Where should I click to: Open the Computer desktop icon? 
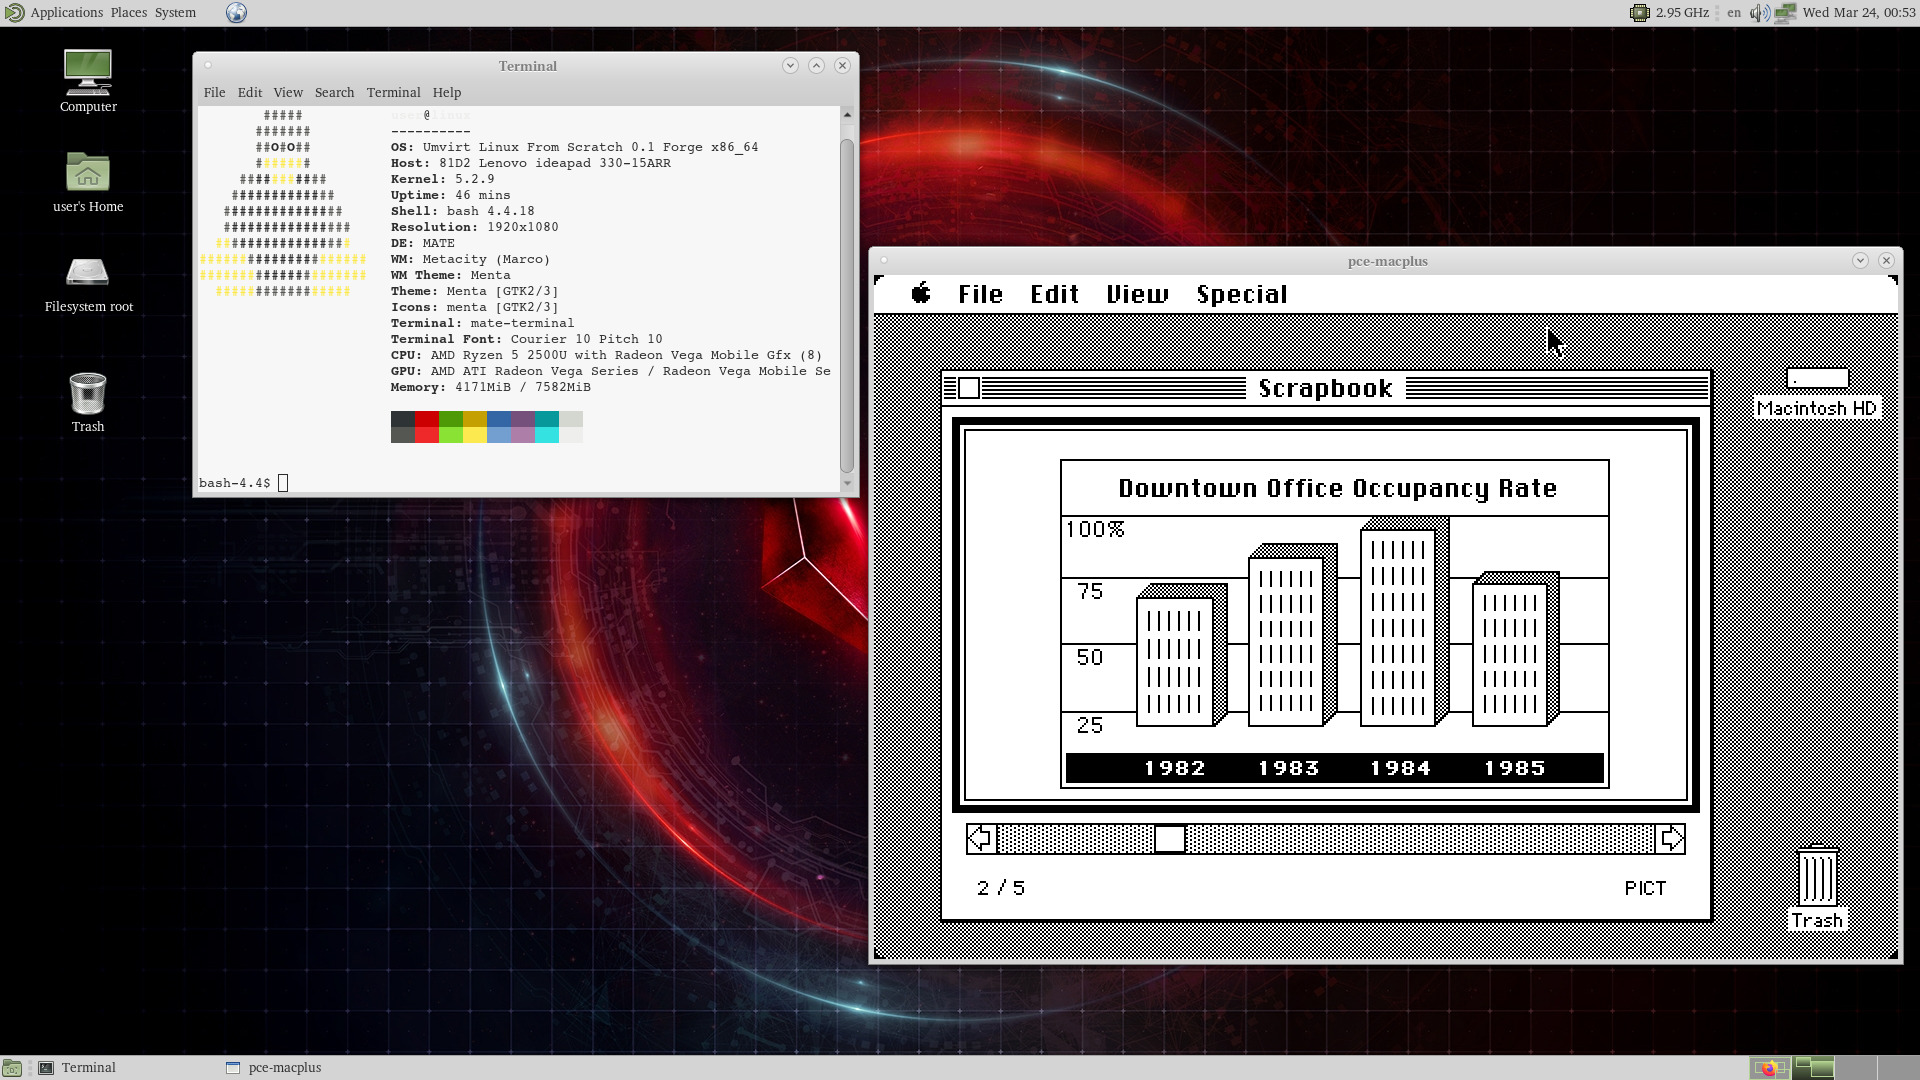tap(88, 73)
